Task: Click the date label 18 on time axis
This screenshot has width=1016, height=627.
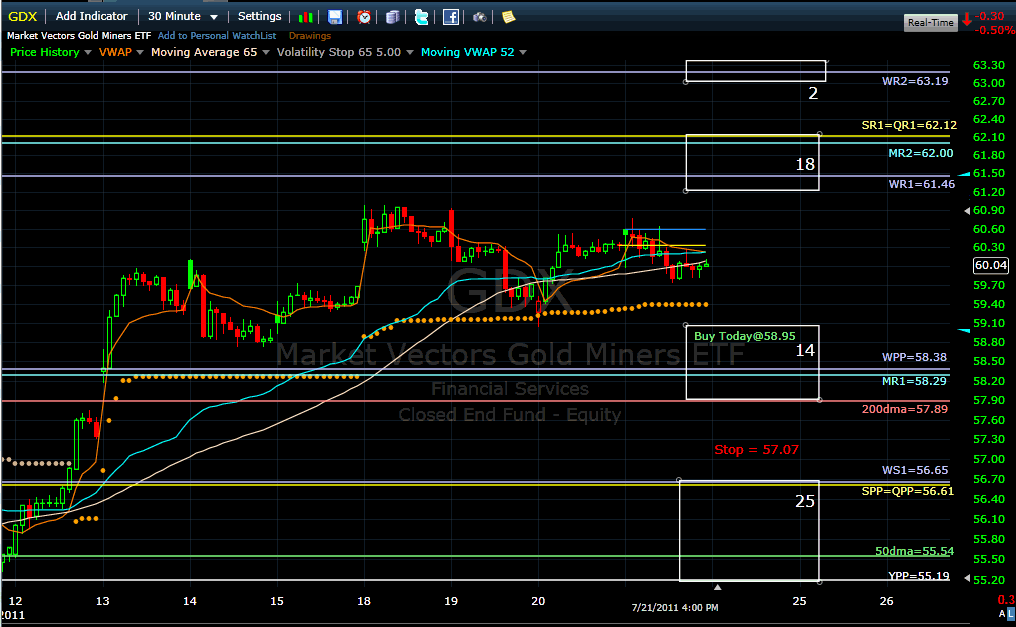Action: coord(364,601)
